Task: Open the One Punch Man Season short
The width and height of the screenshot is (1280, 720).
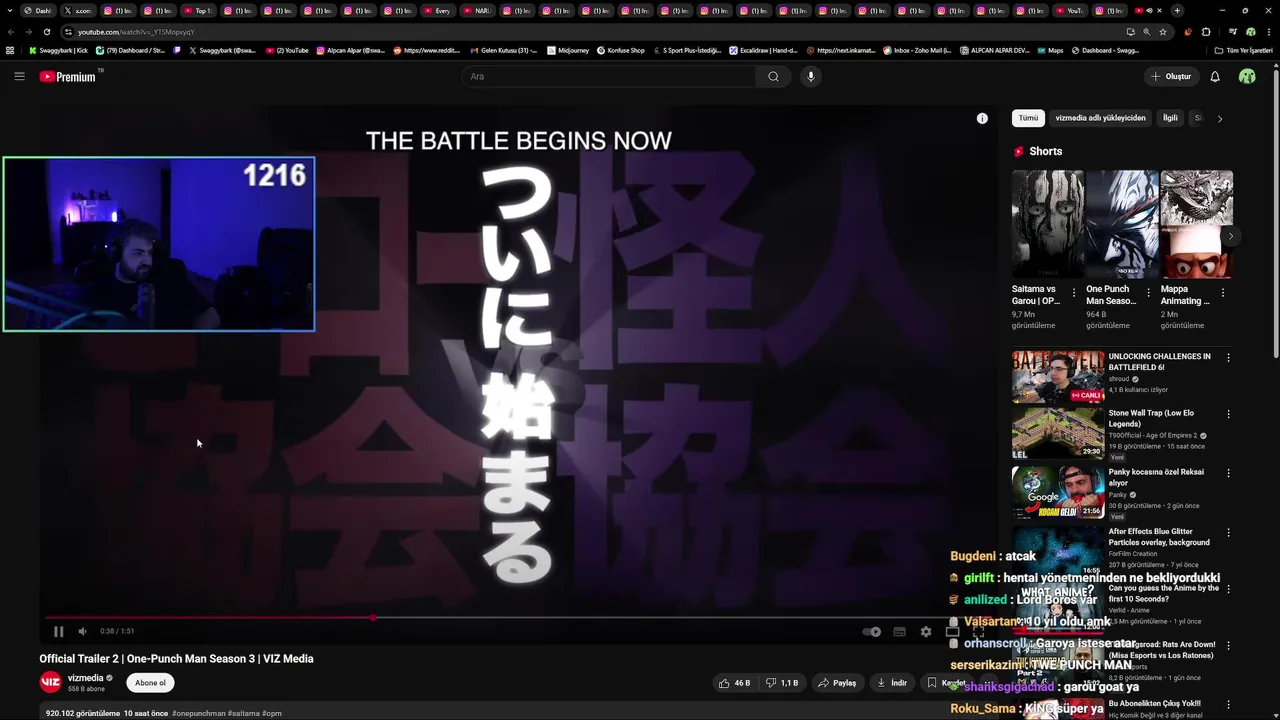Action: coord(1121,224)
